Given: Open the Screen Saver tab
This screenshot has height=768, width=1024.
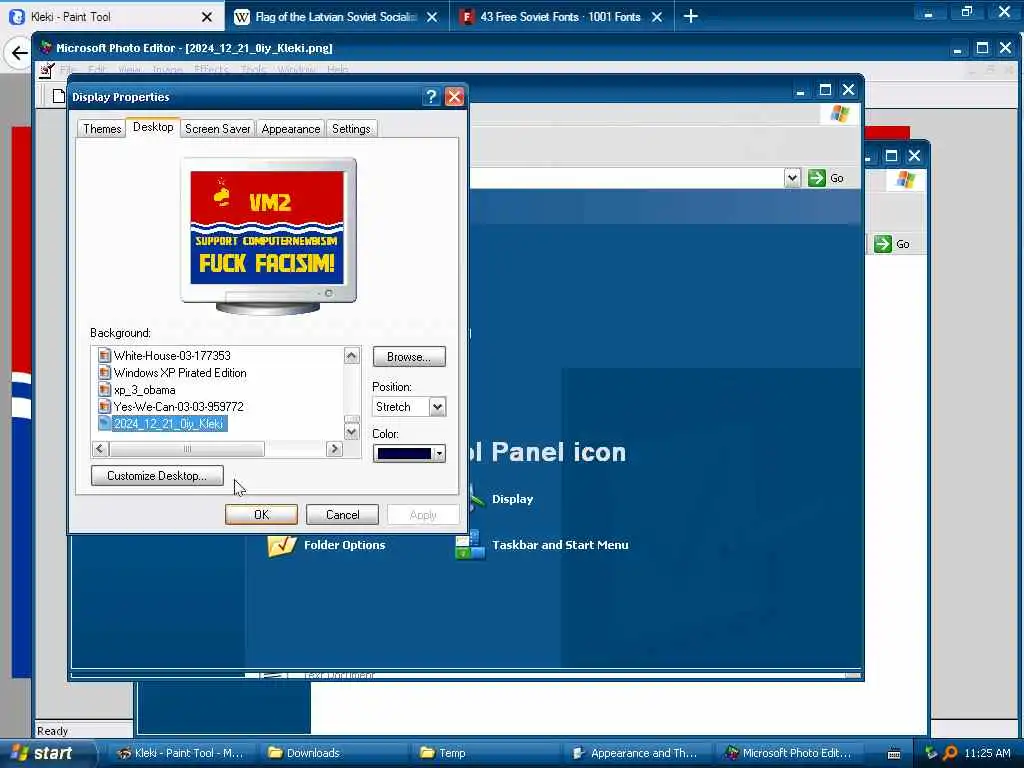Looking at the screenshot, I should (217, 129).
